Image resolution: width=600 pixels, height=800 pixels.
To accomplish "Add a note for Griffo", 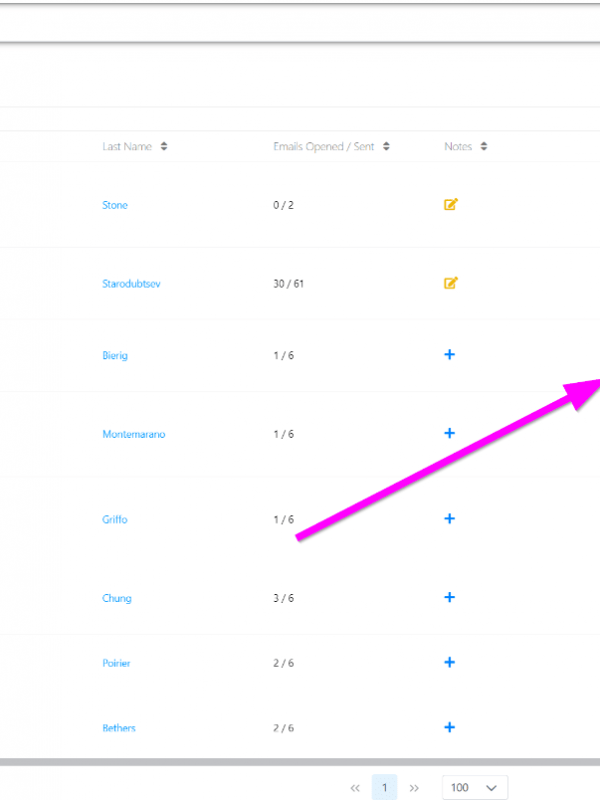I will [x=449, y=519].
